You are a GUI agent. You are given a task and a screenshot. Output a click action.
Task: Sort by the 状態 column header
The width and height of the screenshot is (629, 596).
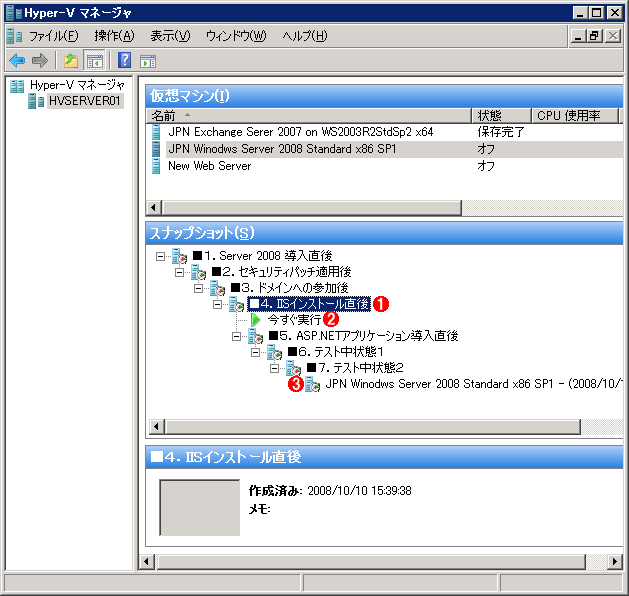coord(501,116)
